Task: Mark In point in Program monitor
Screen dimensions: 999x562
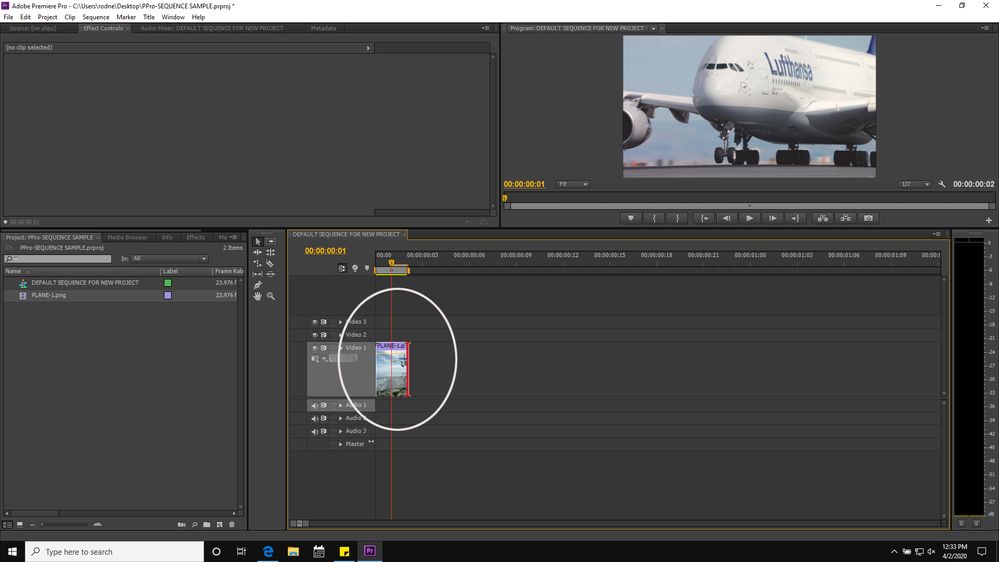Action: (654, 218)
